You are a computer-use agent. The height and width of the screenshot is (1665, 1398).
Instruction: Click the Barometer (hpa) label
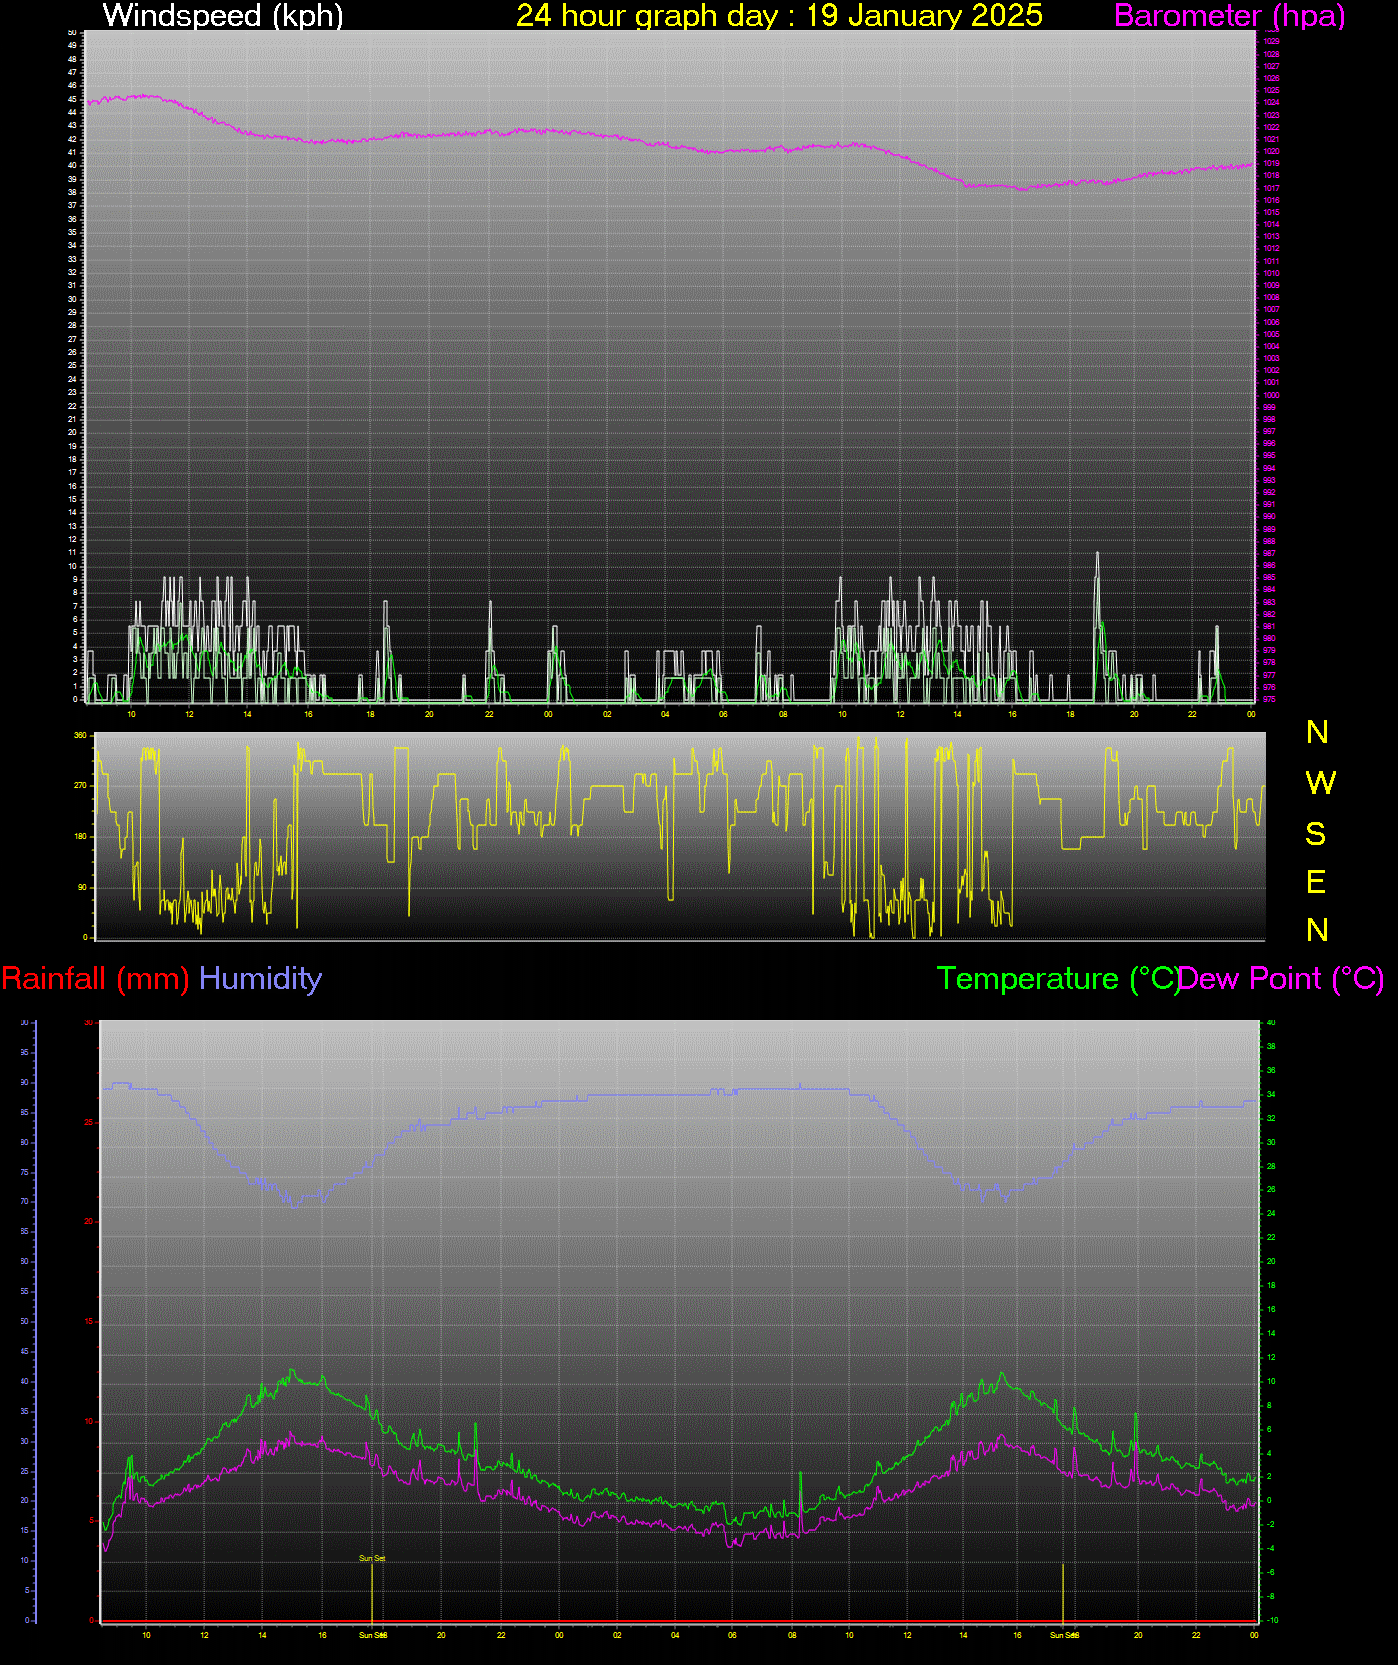(1229, 16)
